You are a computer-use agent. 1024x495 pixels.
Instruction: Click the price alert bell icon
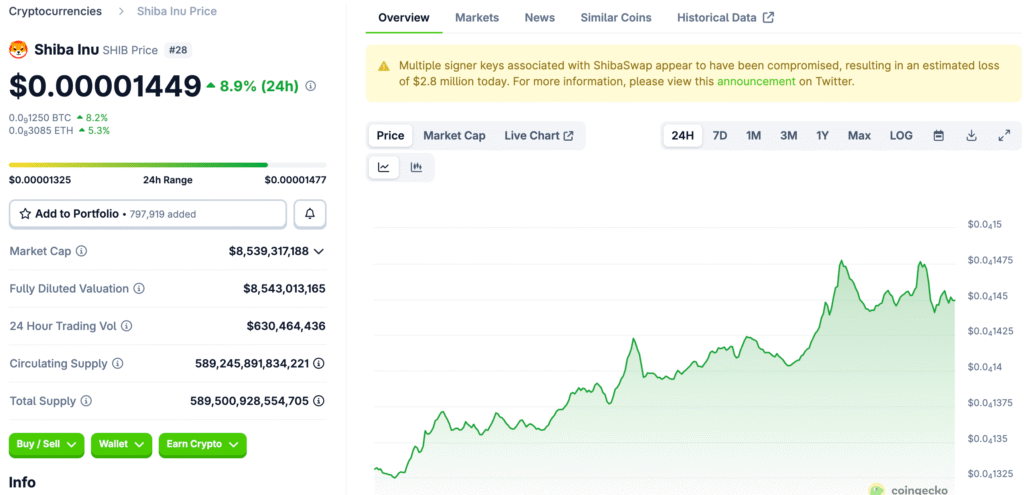(310, 214)
